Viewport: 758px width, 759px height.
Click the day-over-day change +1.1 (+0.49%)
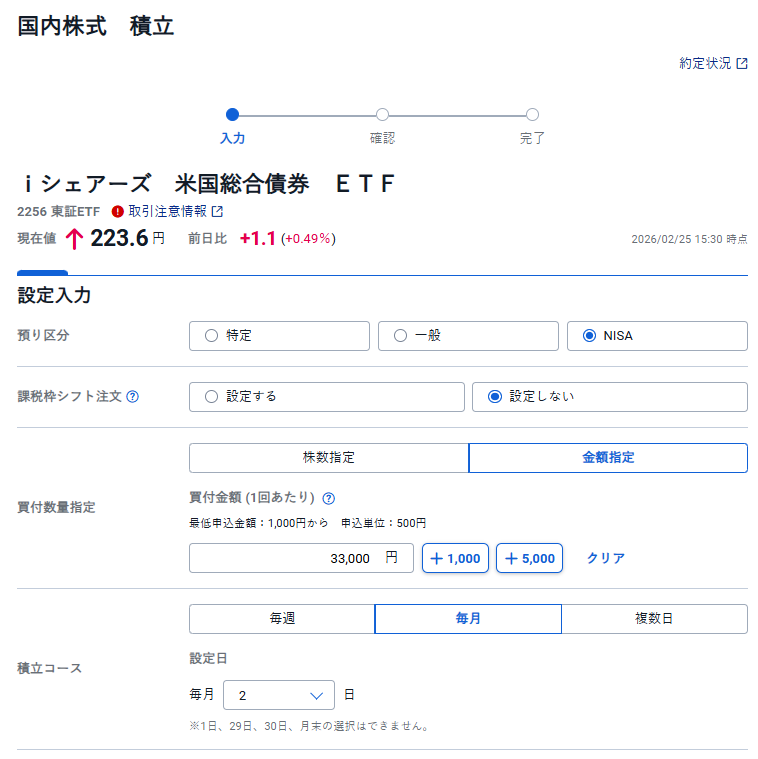coord(288,238)
